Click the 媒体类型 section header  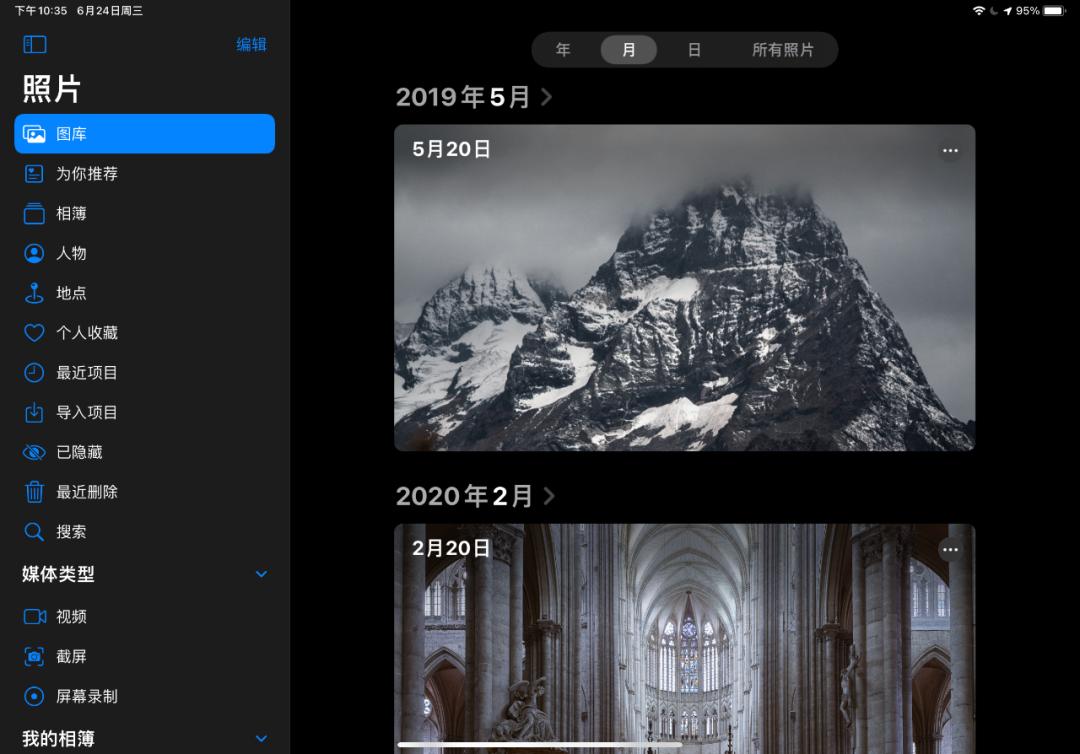click(59, 574)
